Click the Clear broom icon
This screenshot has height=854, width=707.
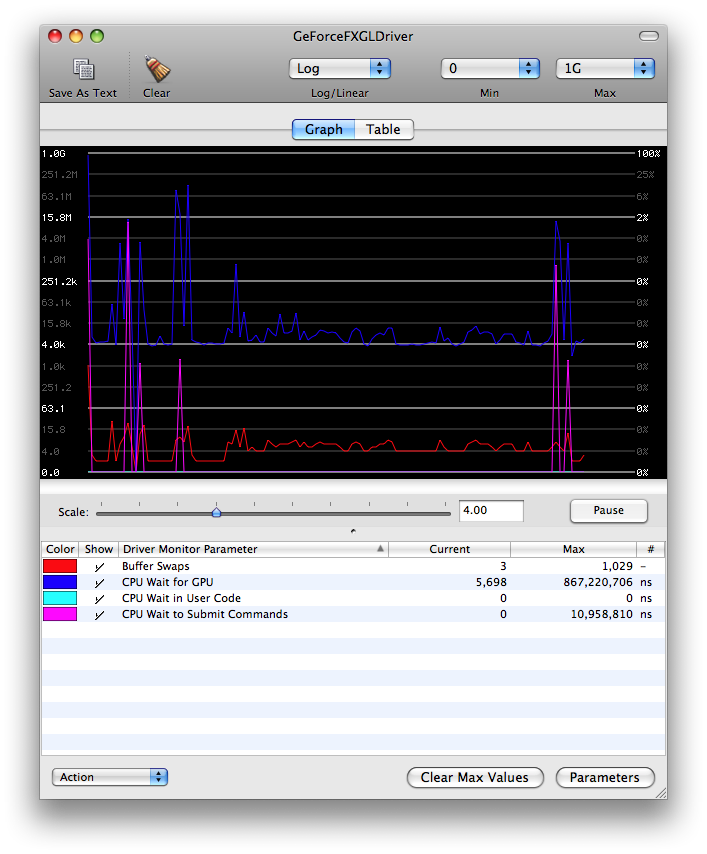click(x=157, y=69)
